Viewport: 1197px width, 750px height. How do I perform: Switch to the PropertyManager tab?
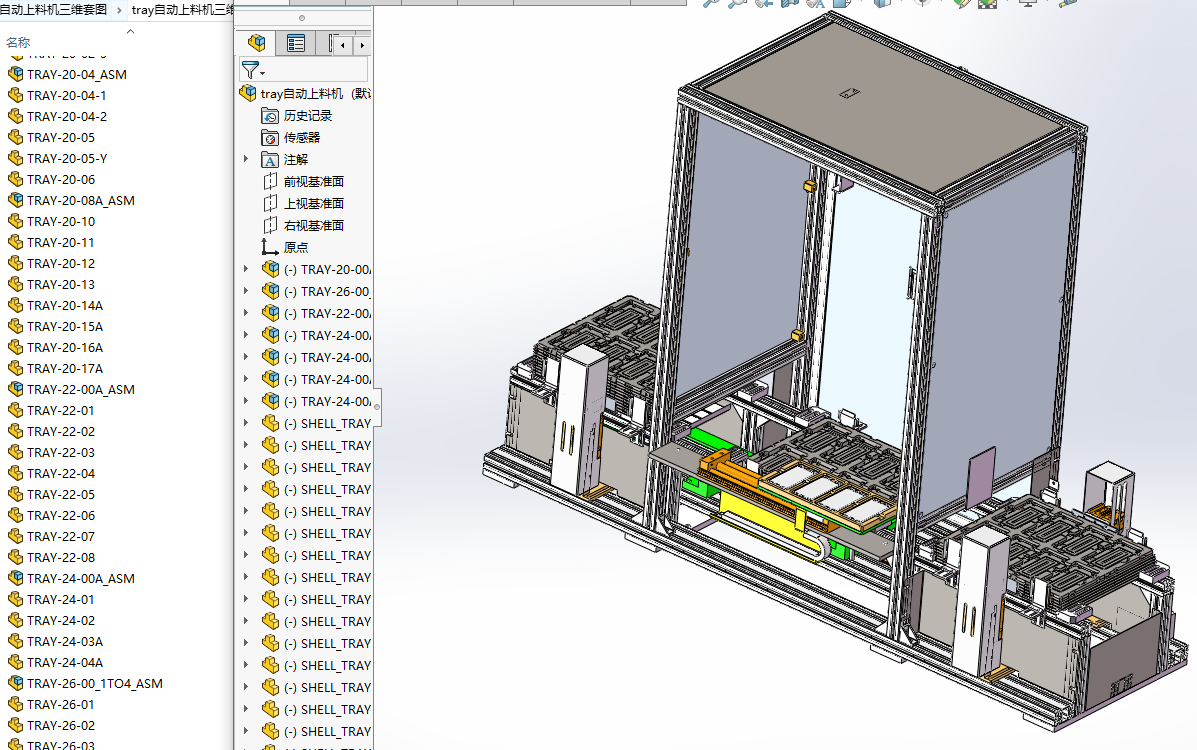coord(296,43)
